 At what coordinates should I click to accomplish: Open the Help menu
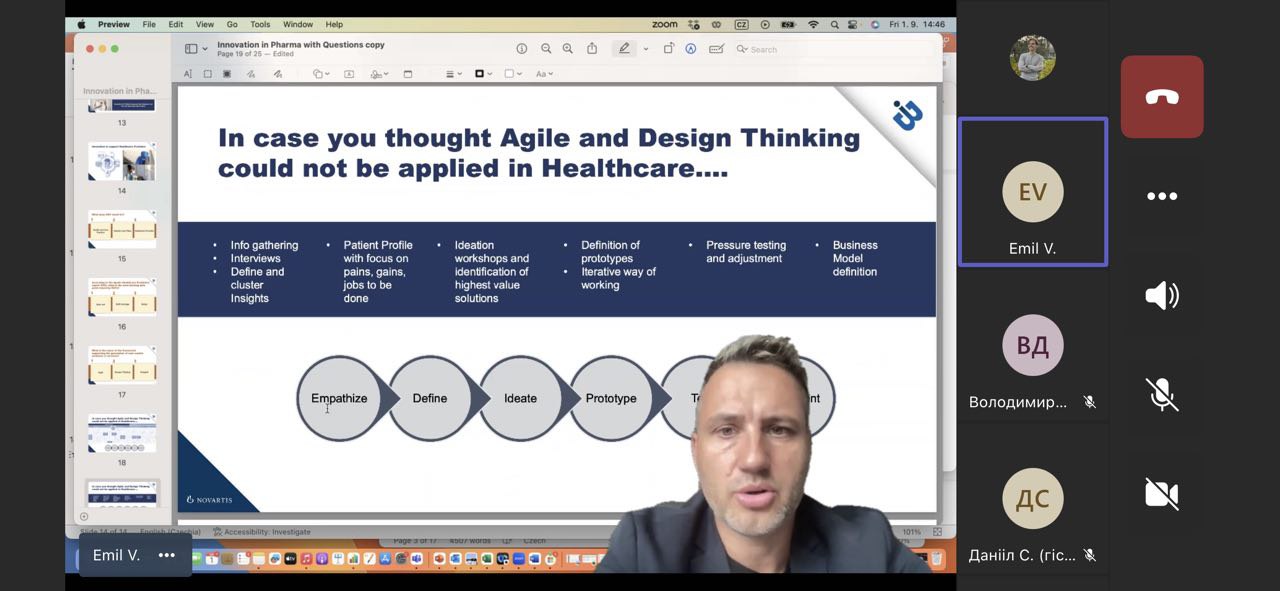click(335, 24)
